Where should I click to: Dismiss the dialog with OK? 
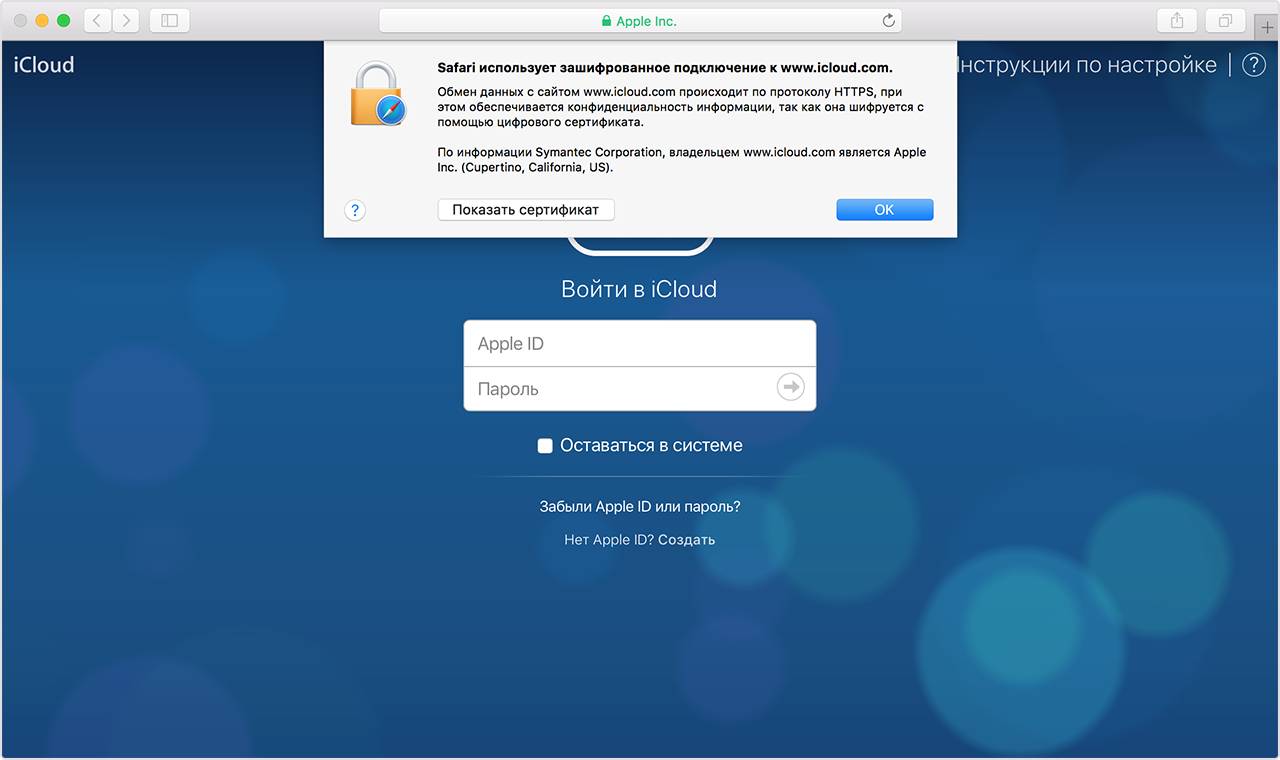(x=884, y=209)
